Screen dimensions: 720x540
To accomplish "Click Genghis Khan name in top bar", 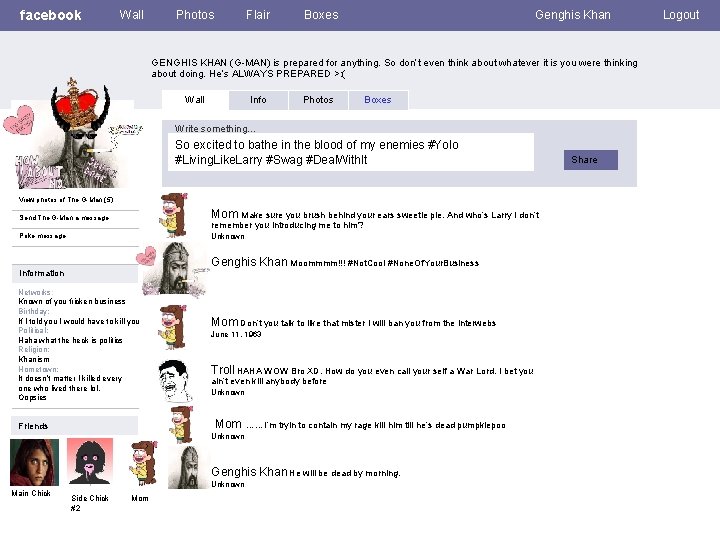I will tap(573, 15).
